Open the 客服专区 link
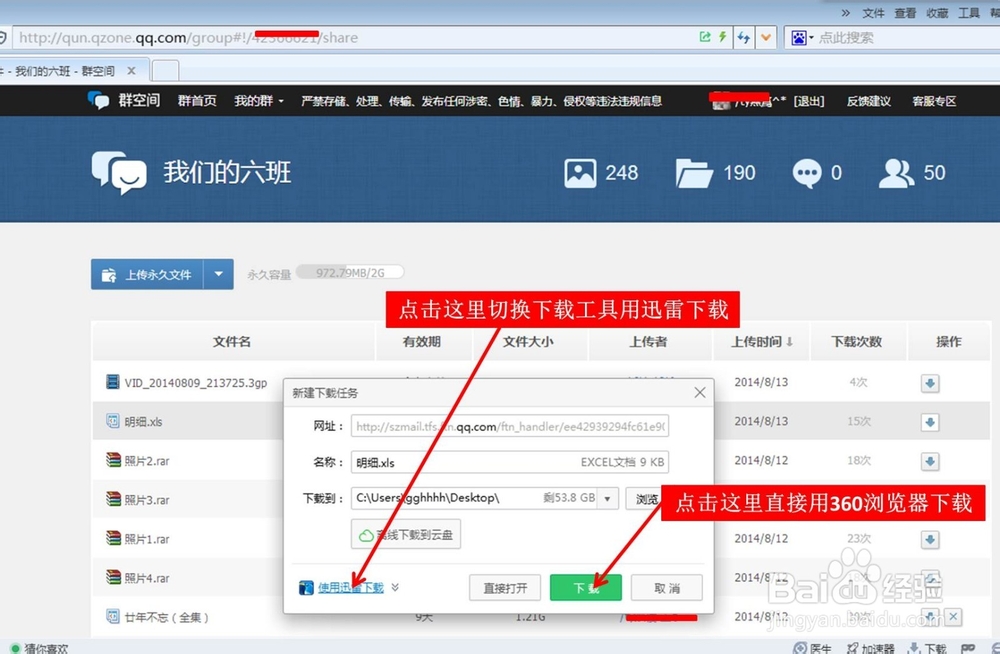The image size is (1000, 654). 934,101
